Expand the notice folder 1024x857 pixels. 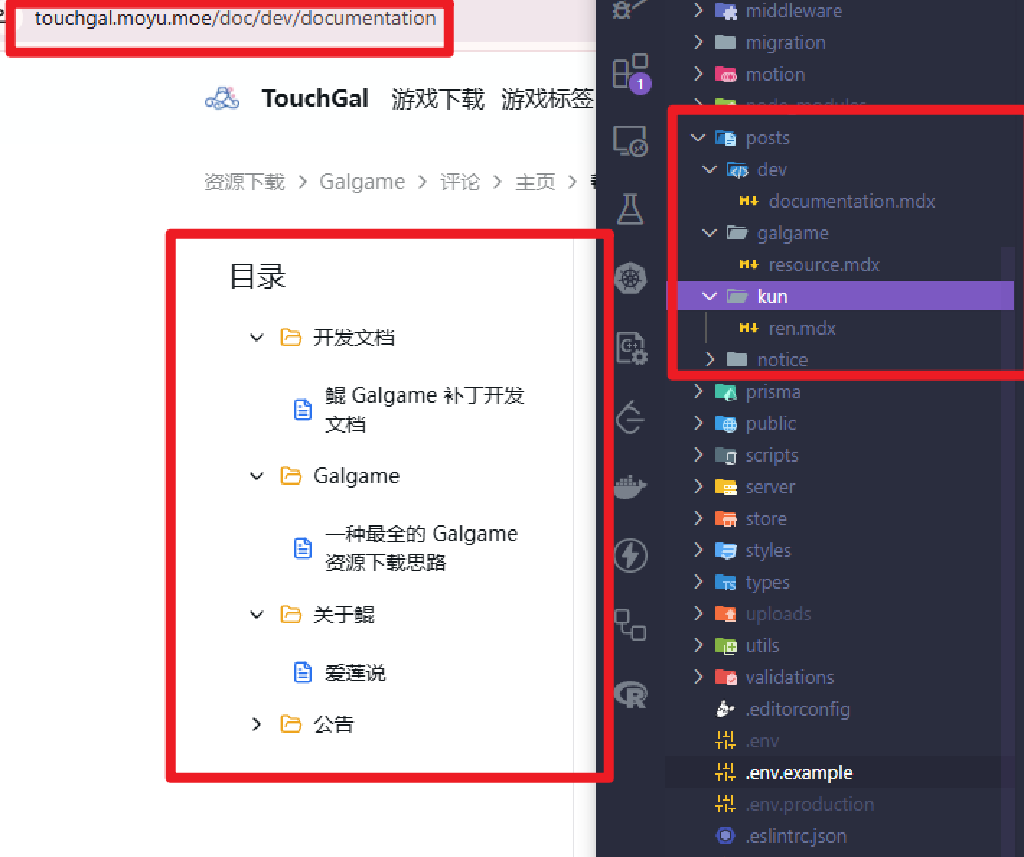[710, 359]
